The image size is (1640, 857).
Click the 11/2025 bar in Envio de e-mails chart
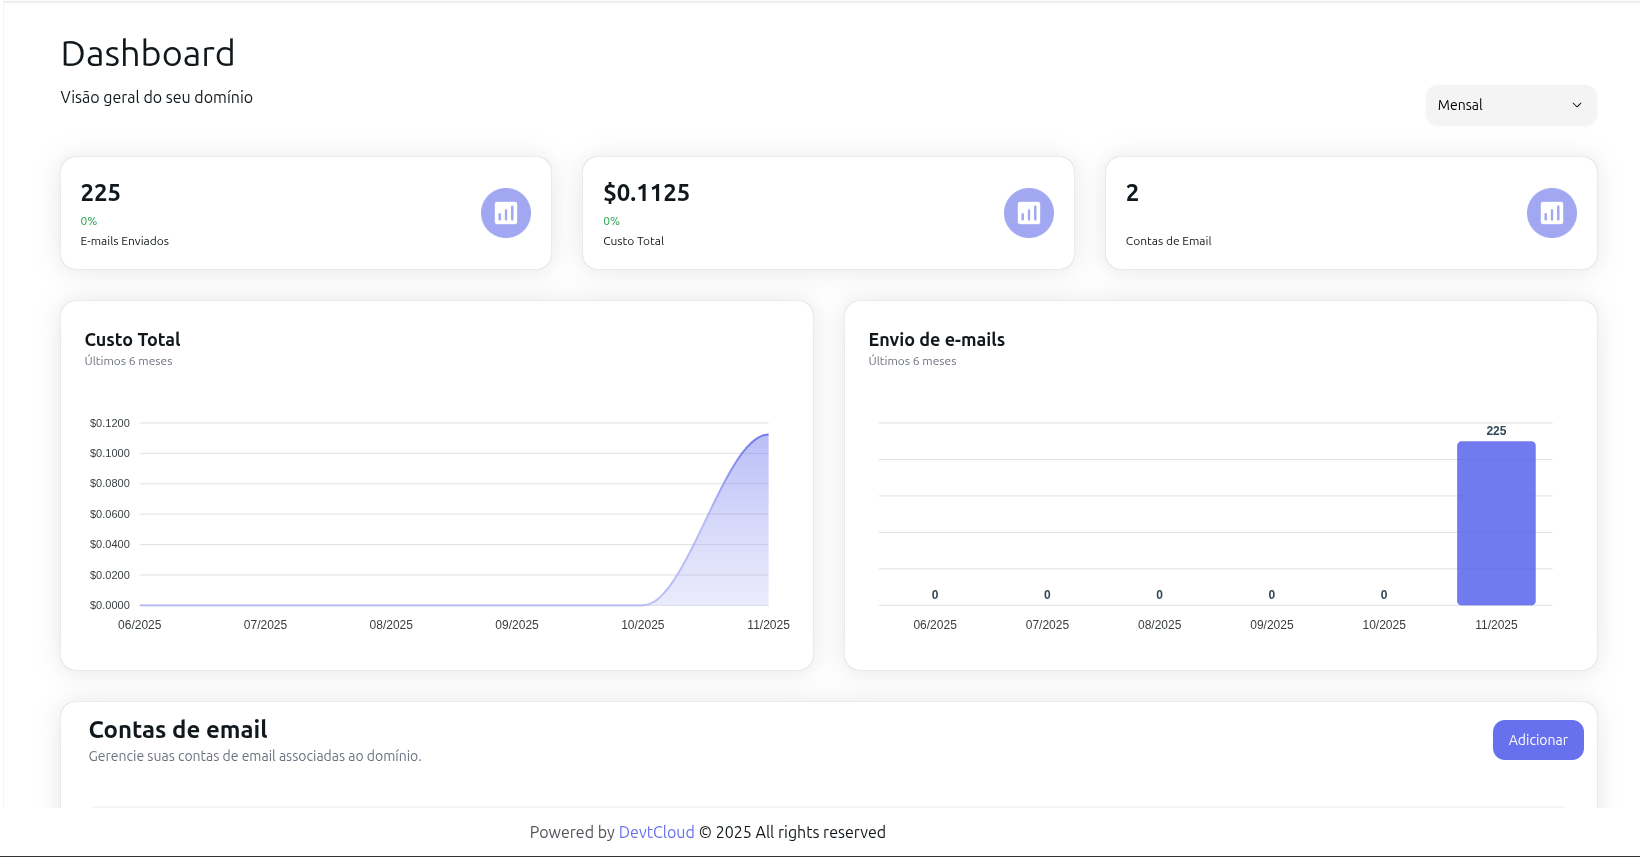1496,523
